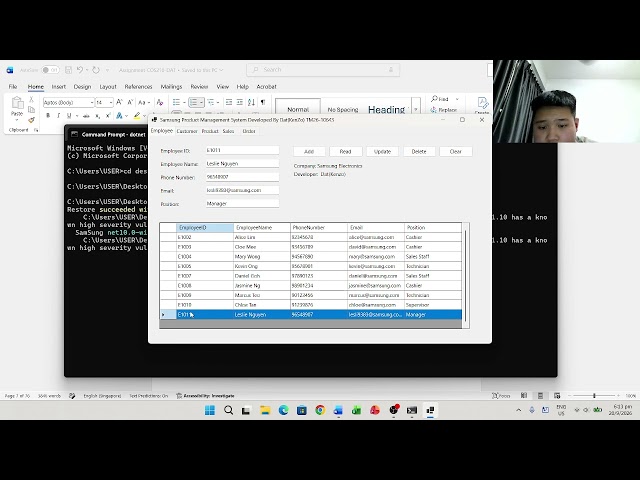Click the Bullets list icon

[176, 102]
